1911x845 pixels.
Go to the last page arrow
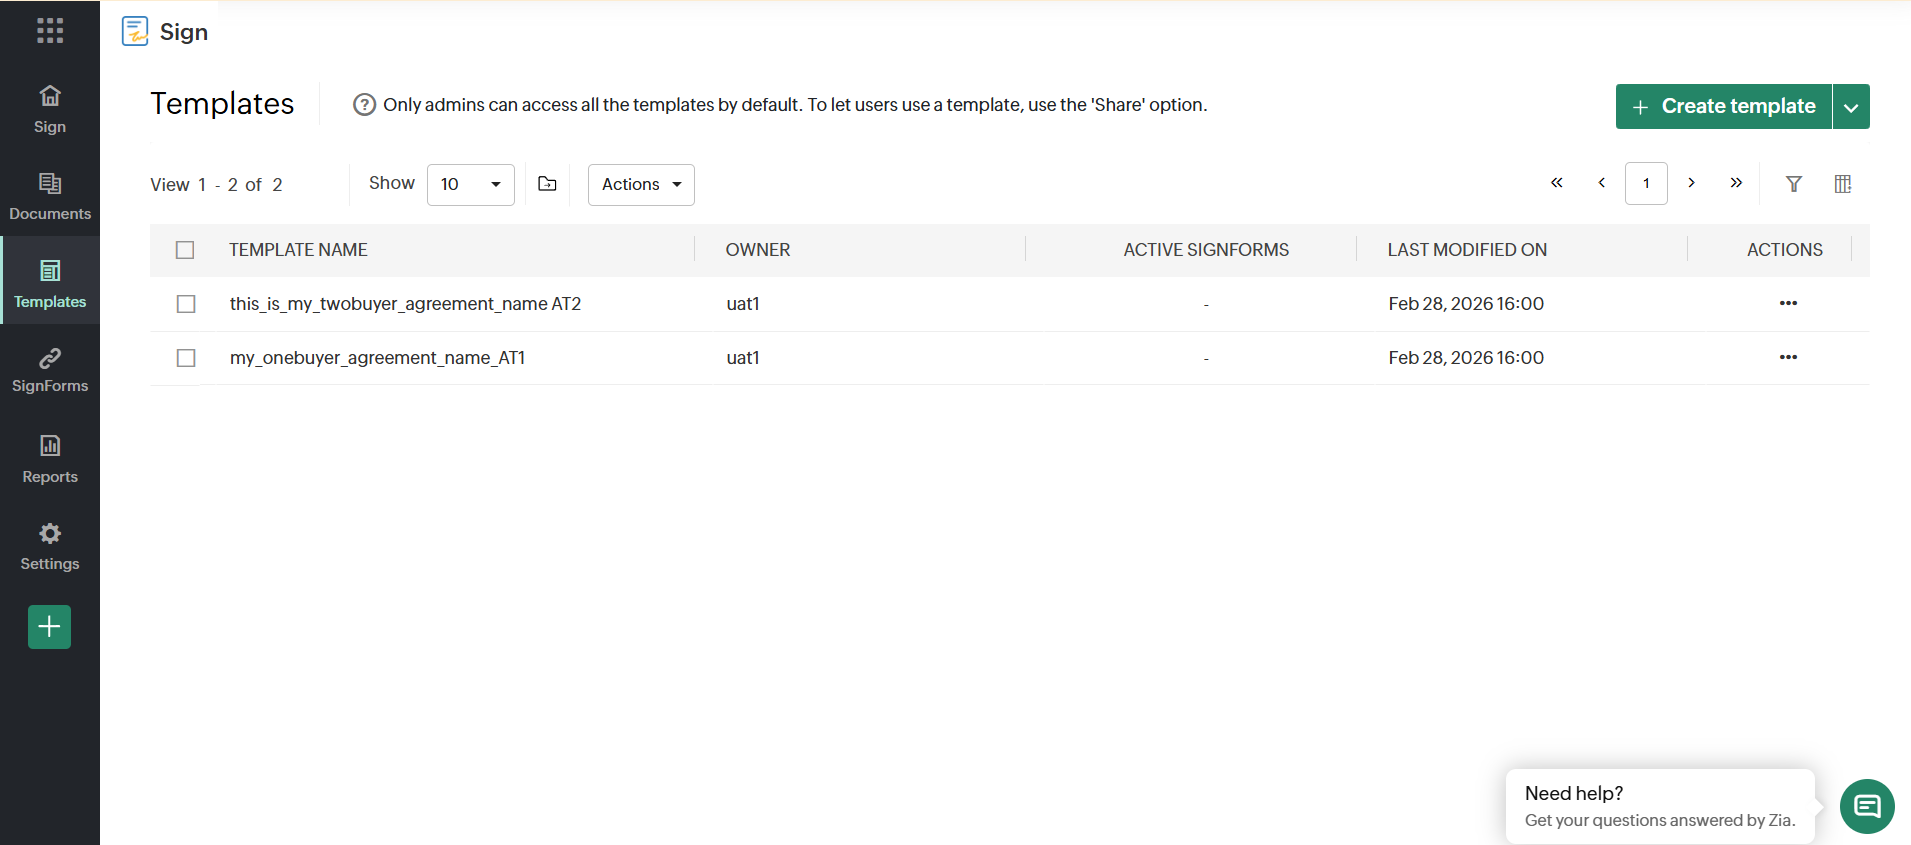click(x=1736, y=183)
